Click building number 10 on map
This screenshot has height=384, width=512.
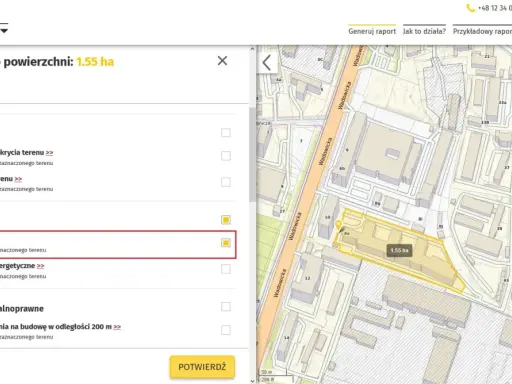327,217
